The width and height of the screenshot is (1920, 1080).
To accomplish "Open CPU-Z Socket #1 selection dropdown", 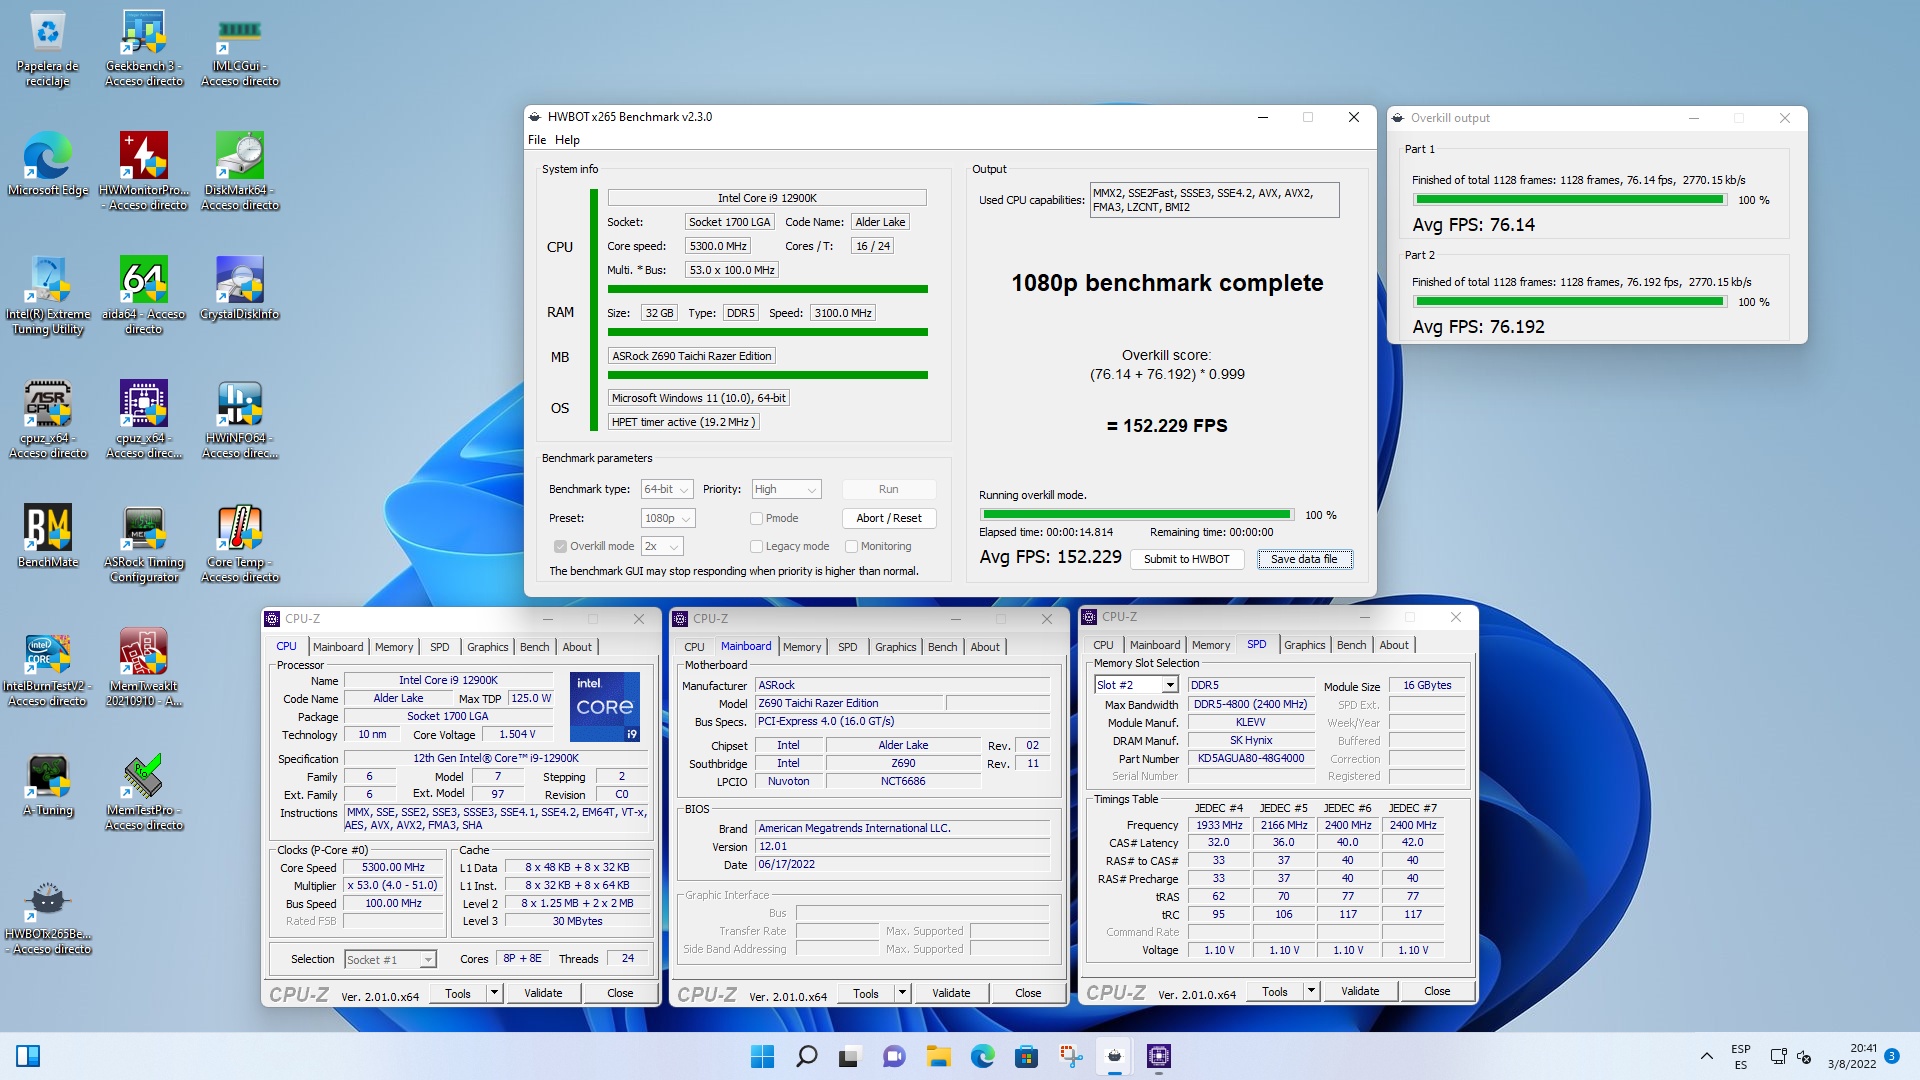I will coord(390,960).
